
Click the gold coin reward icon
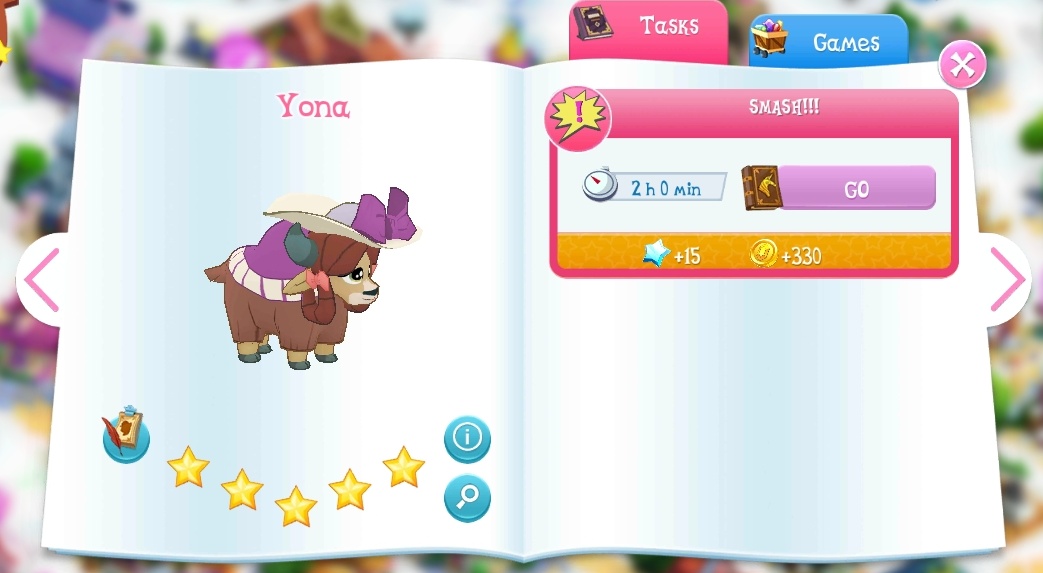click(x=764, y=254)
